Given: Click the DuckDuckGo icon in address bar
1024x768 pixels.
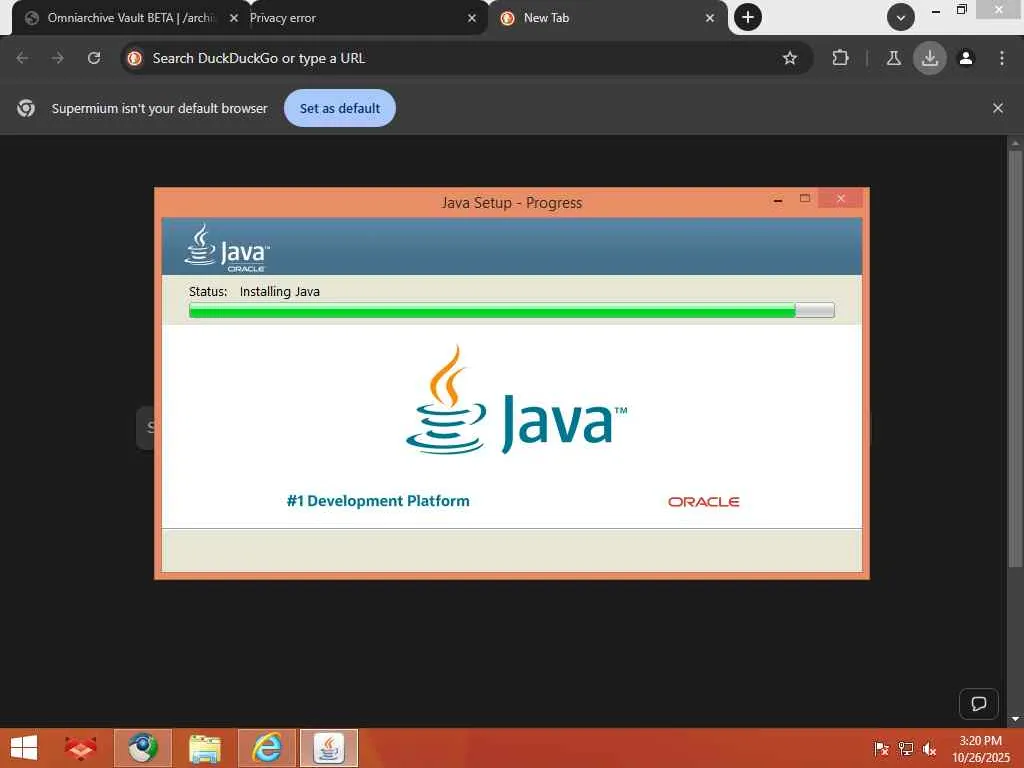Looking at the screenshot, I should pos(135,58).
